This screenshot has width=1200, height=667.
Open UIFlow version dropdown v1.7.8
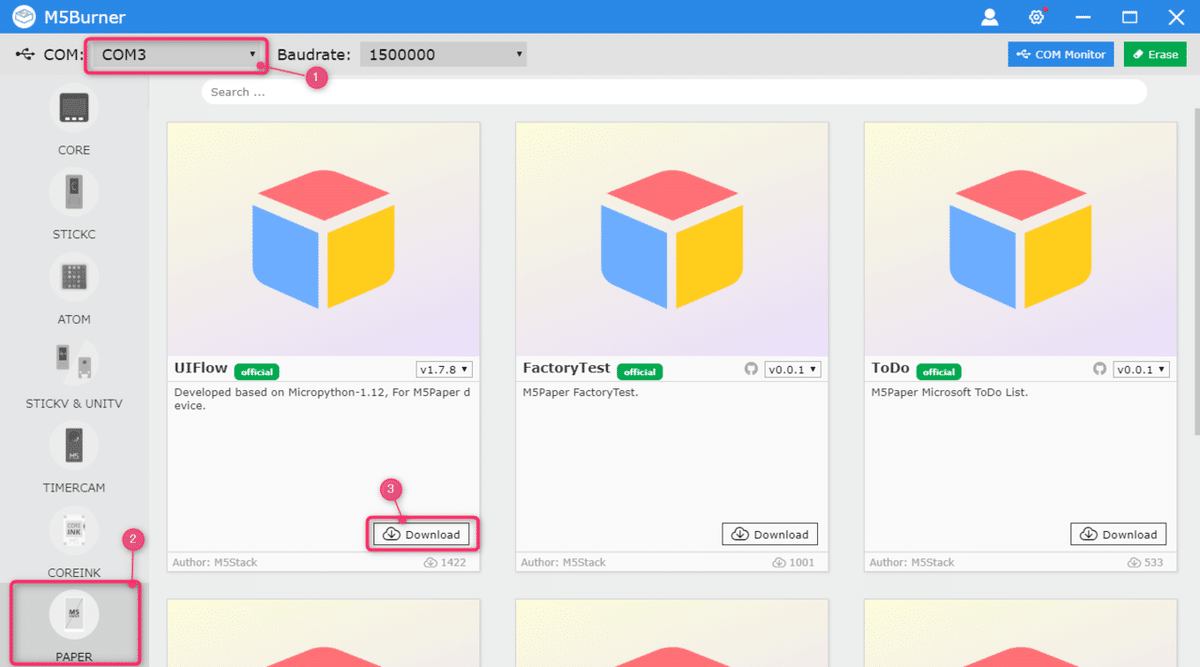[x=444, y=369]
